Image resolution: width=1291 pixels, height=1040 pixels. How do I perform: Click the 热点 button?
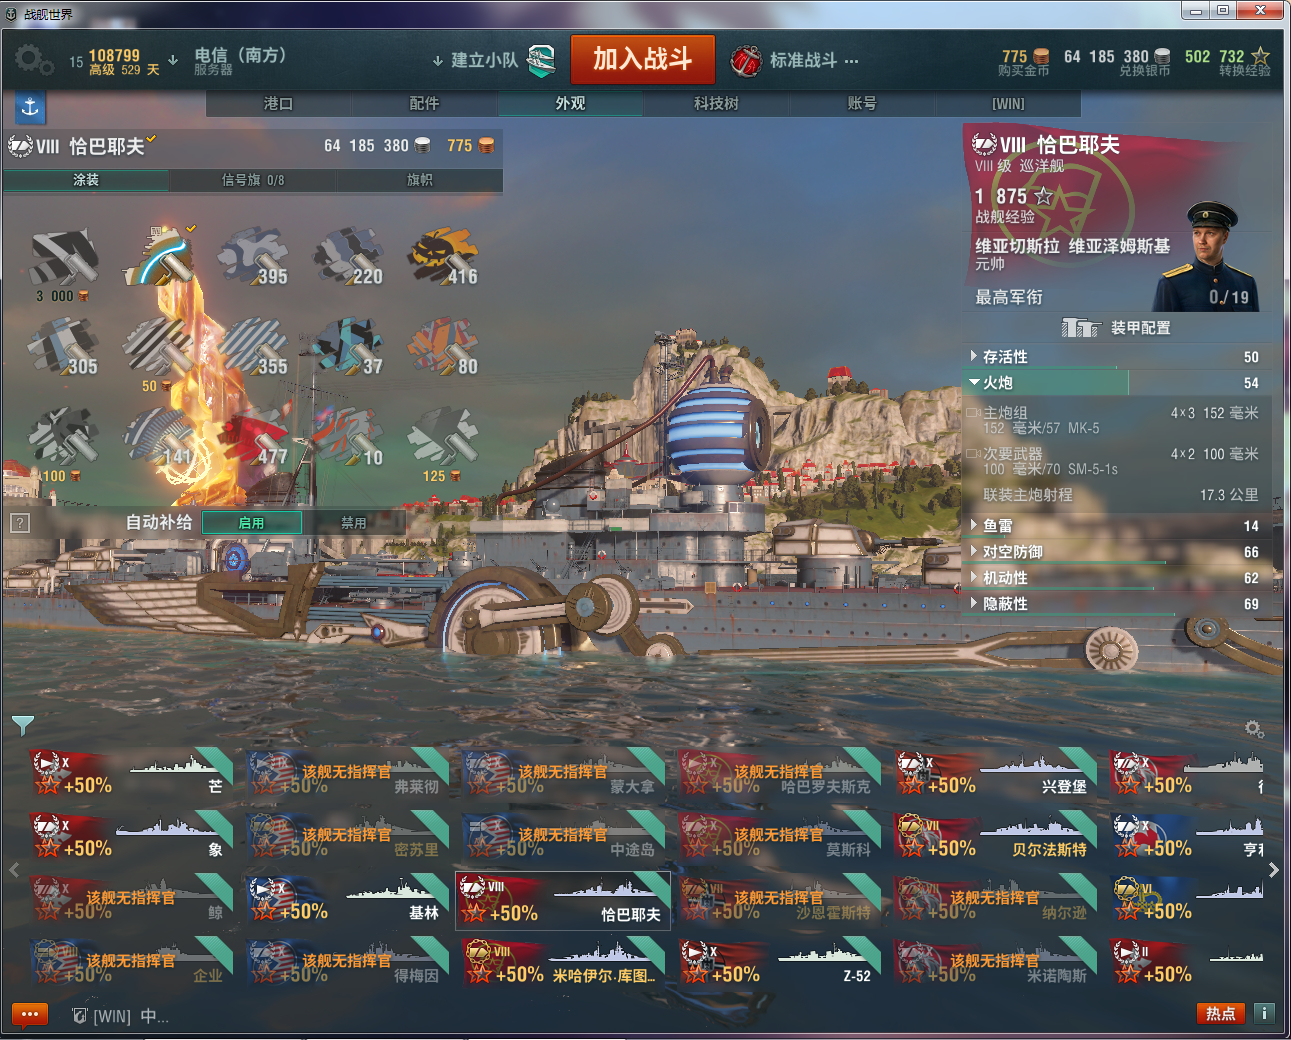[x=1221, y=1013]
